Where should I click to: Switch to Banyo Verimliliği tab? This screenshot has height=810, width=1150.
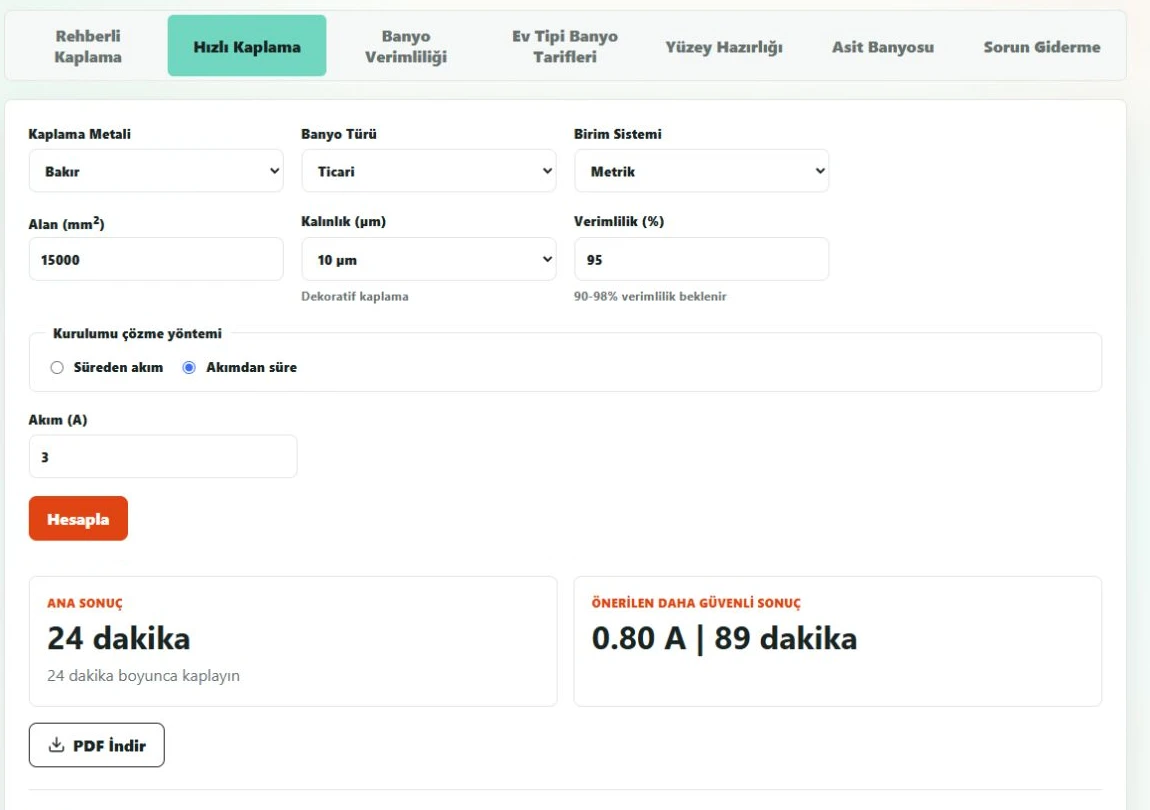(x=406, y=46)
